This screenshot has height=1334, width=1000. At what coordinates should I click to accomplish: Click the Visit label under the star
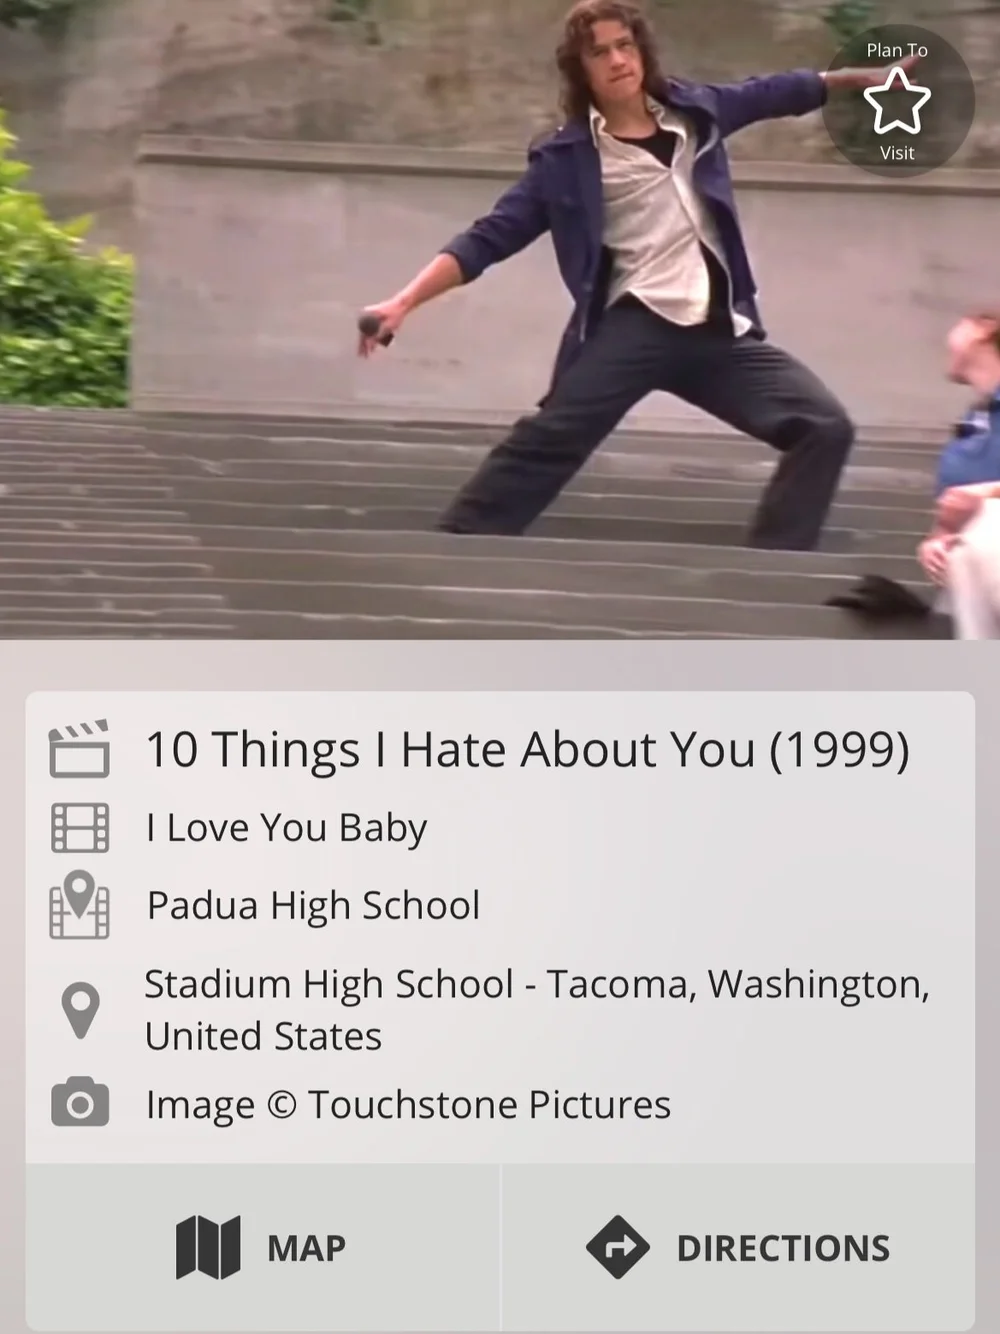(x=897, y=153)
